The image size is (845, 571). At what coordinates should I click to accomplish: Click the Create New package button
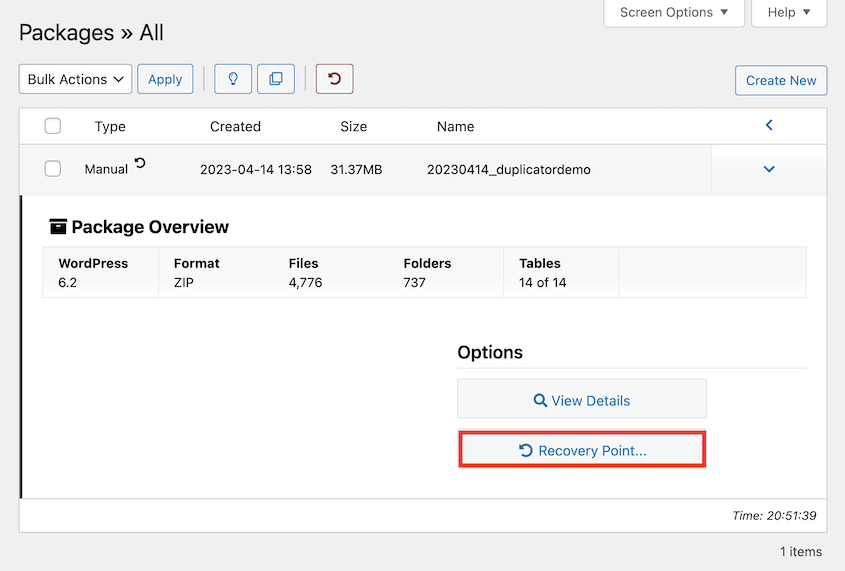point(781,81)
